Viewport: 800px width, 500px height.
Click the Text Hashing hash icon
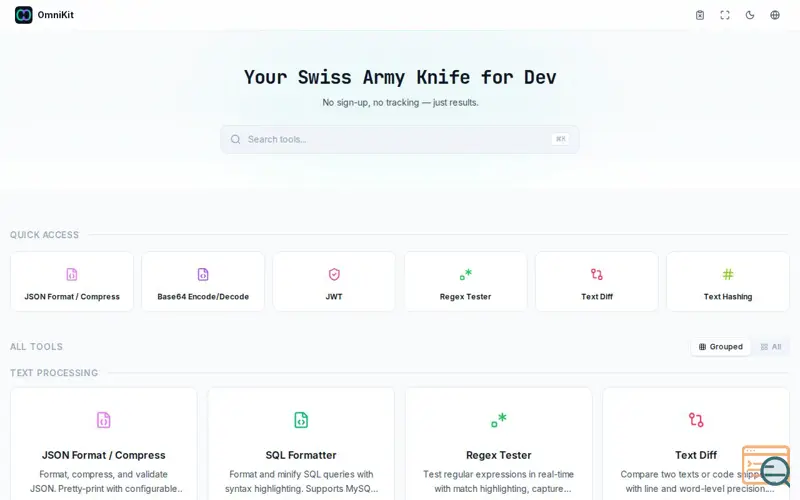coord(728,274)
